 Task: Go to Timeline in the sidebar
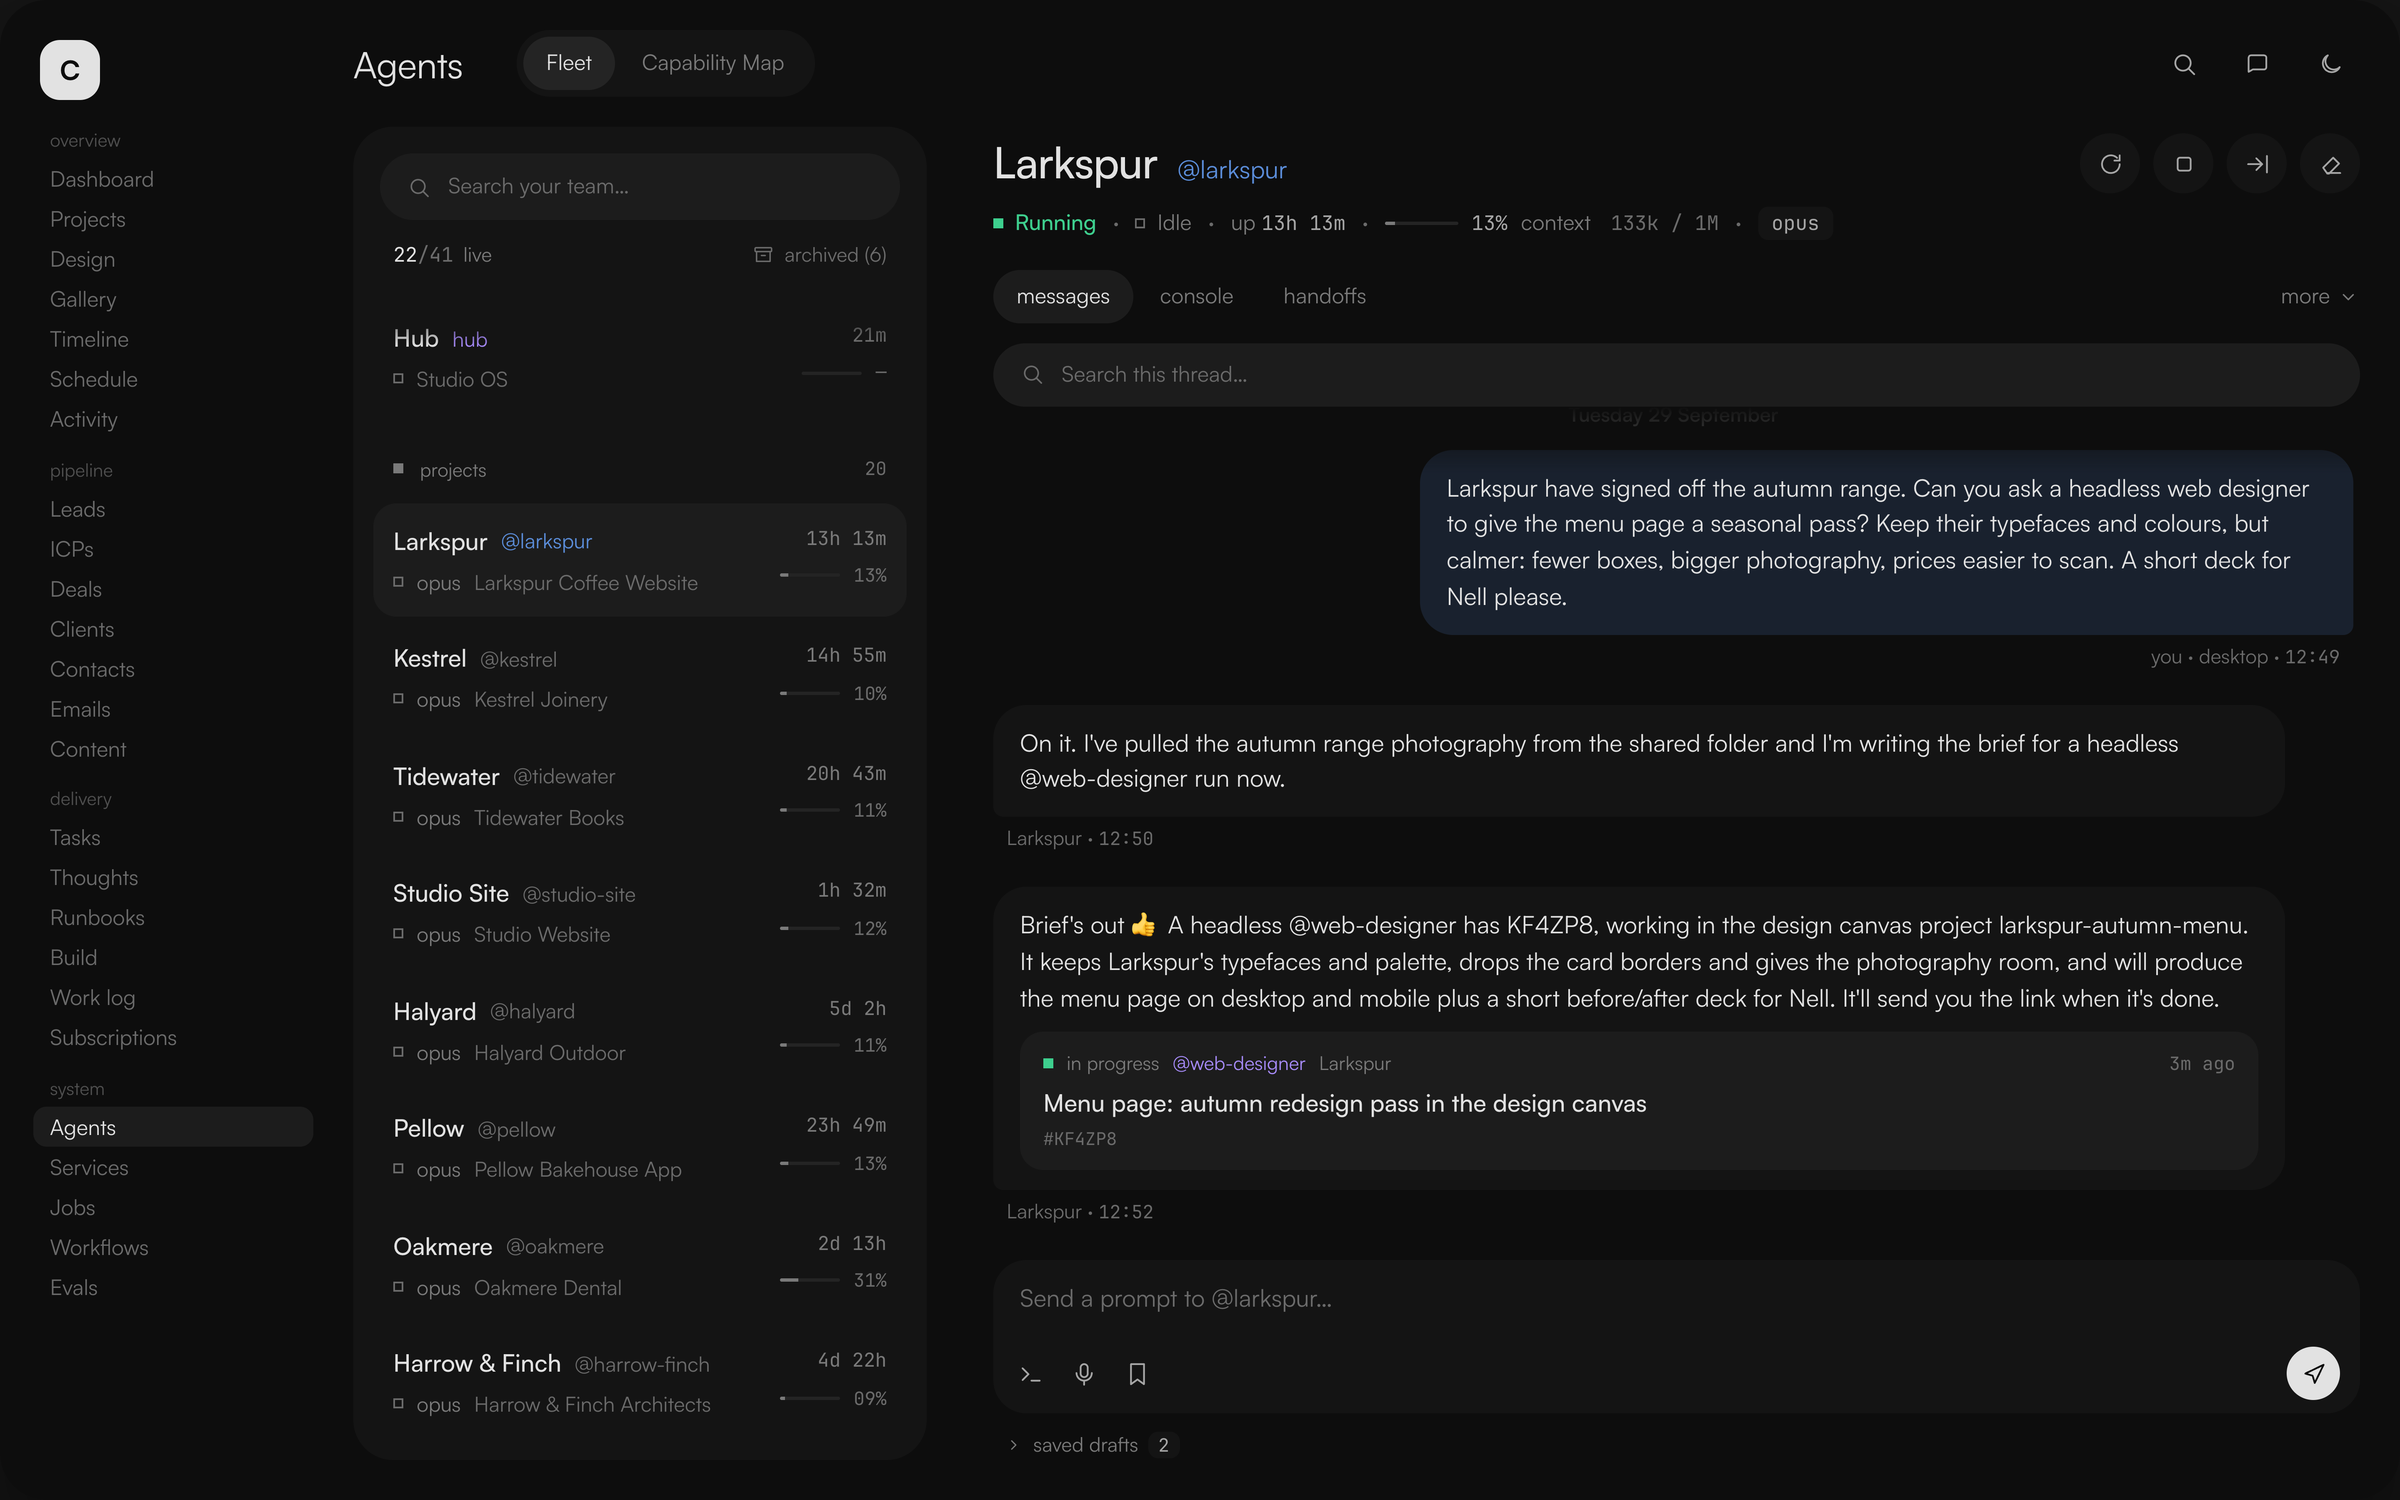[89, 340]
